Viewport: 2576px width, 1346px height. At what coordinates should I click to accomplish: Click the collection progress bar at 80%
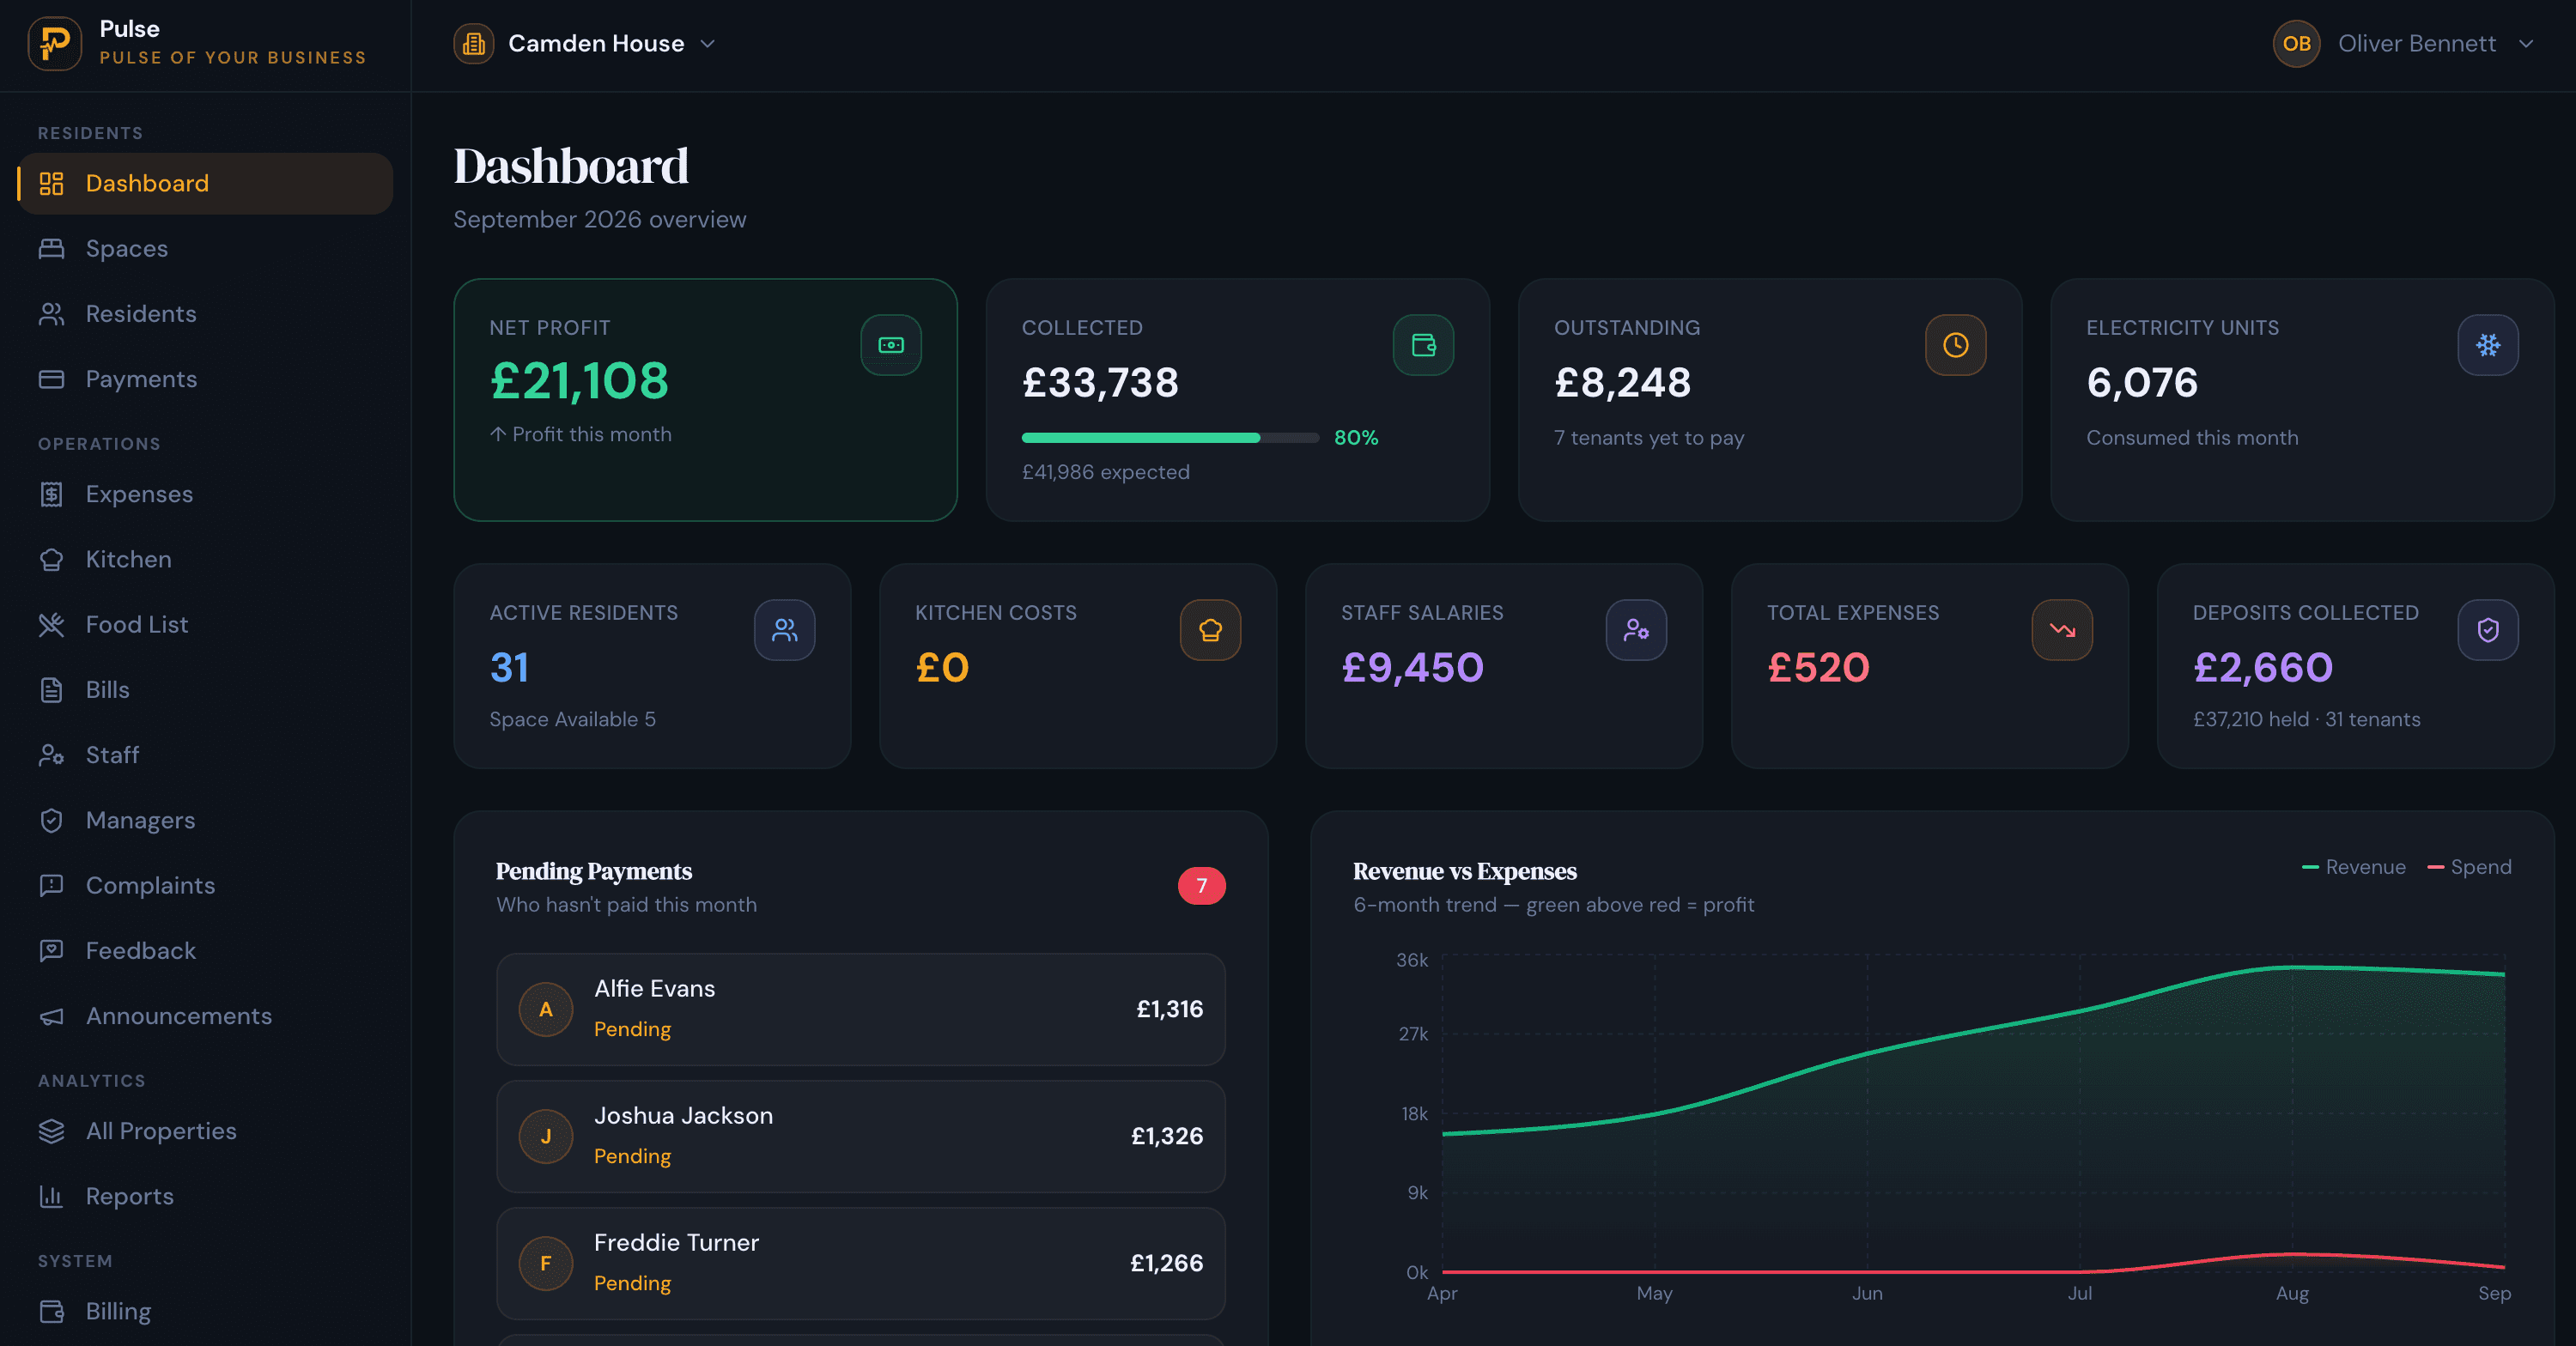(1170, 438)
